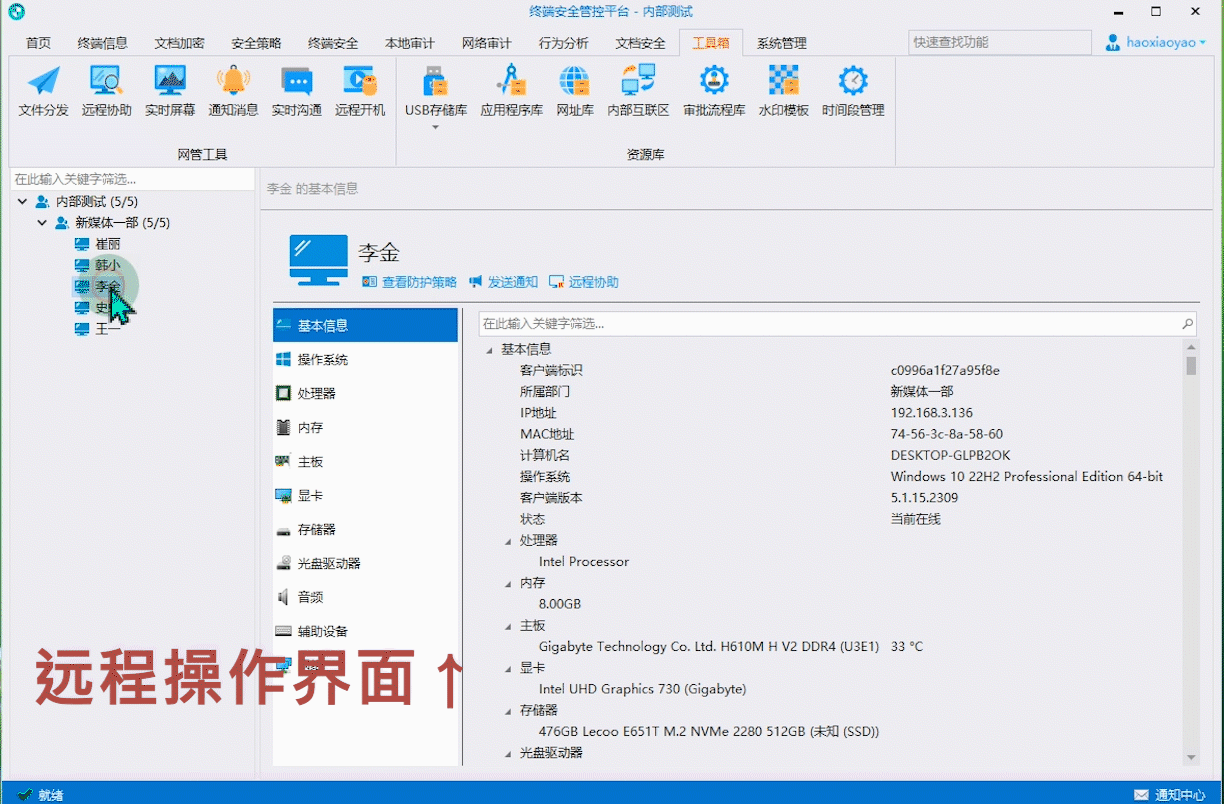Open the haoxiaoyao account dropdown
Screen dimensions: 1224x804
pos(1154,42)
